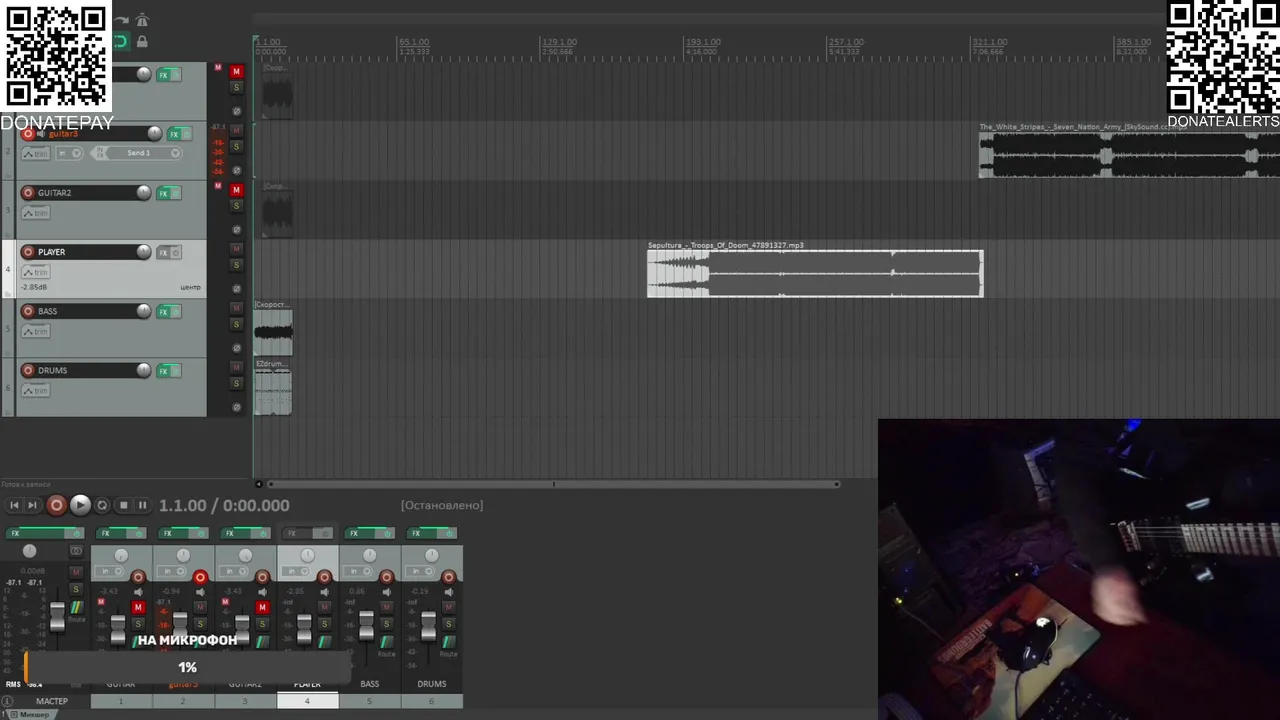1280x720 pixels.
Task: Stop playback in transport bar
Action: coord(123,506)
